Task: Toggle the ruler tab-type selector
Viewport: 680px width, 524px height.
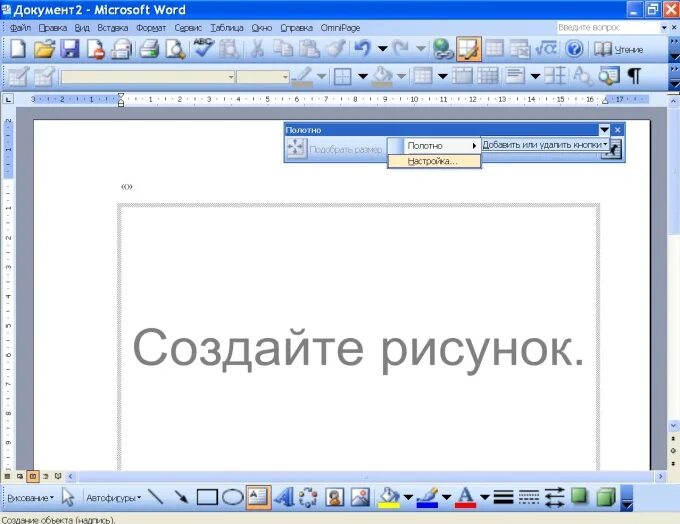Action: [8, 99]
